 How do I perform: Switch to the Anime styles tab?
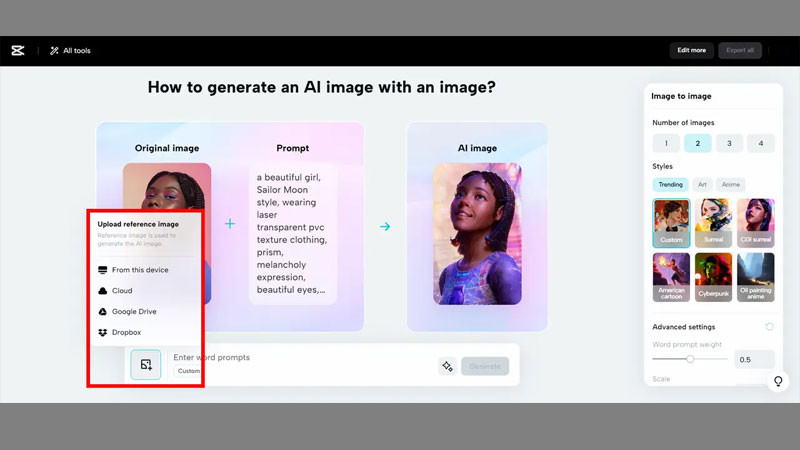pyautogui.click(x=731, y=185)
